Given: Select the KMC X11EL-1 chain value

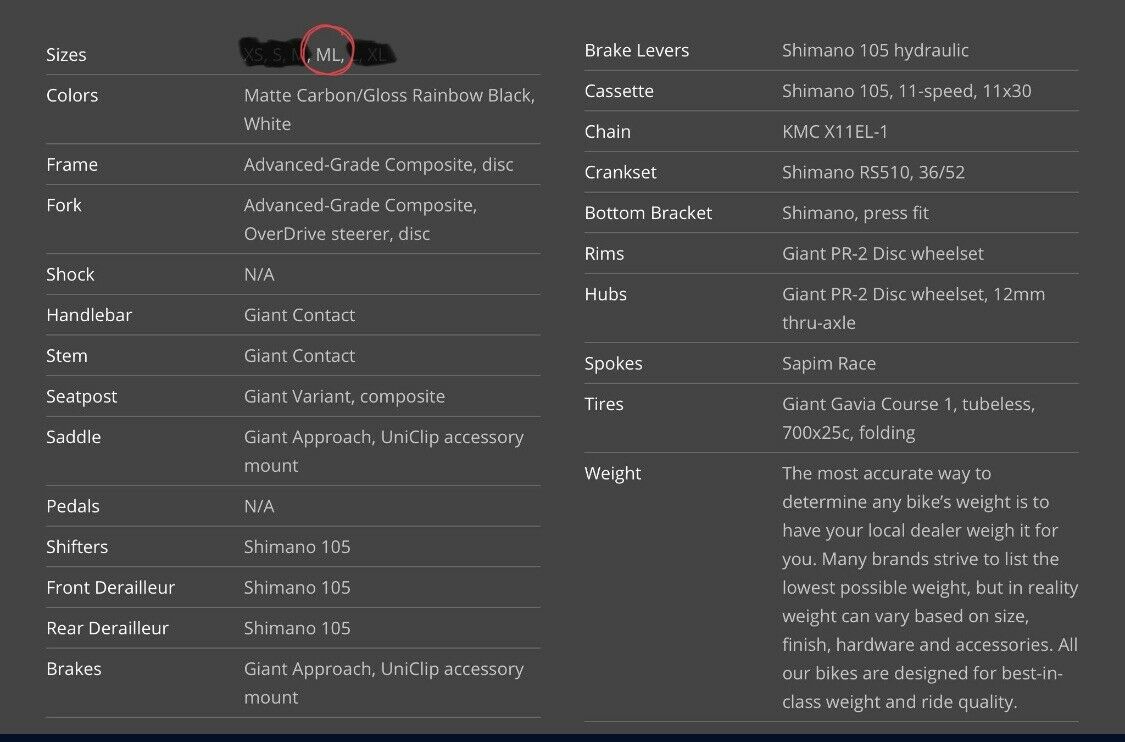Looking at the screenshot, I should (x=835, y=132).
